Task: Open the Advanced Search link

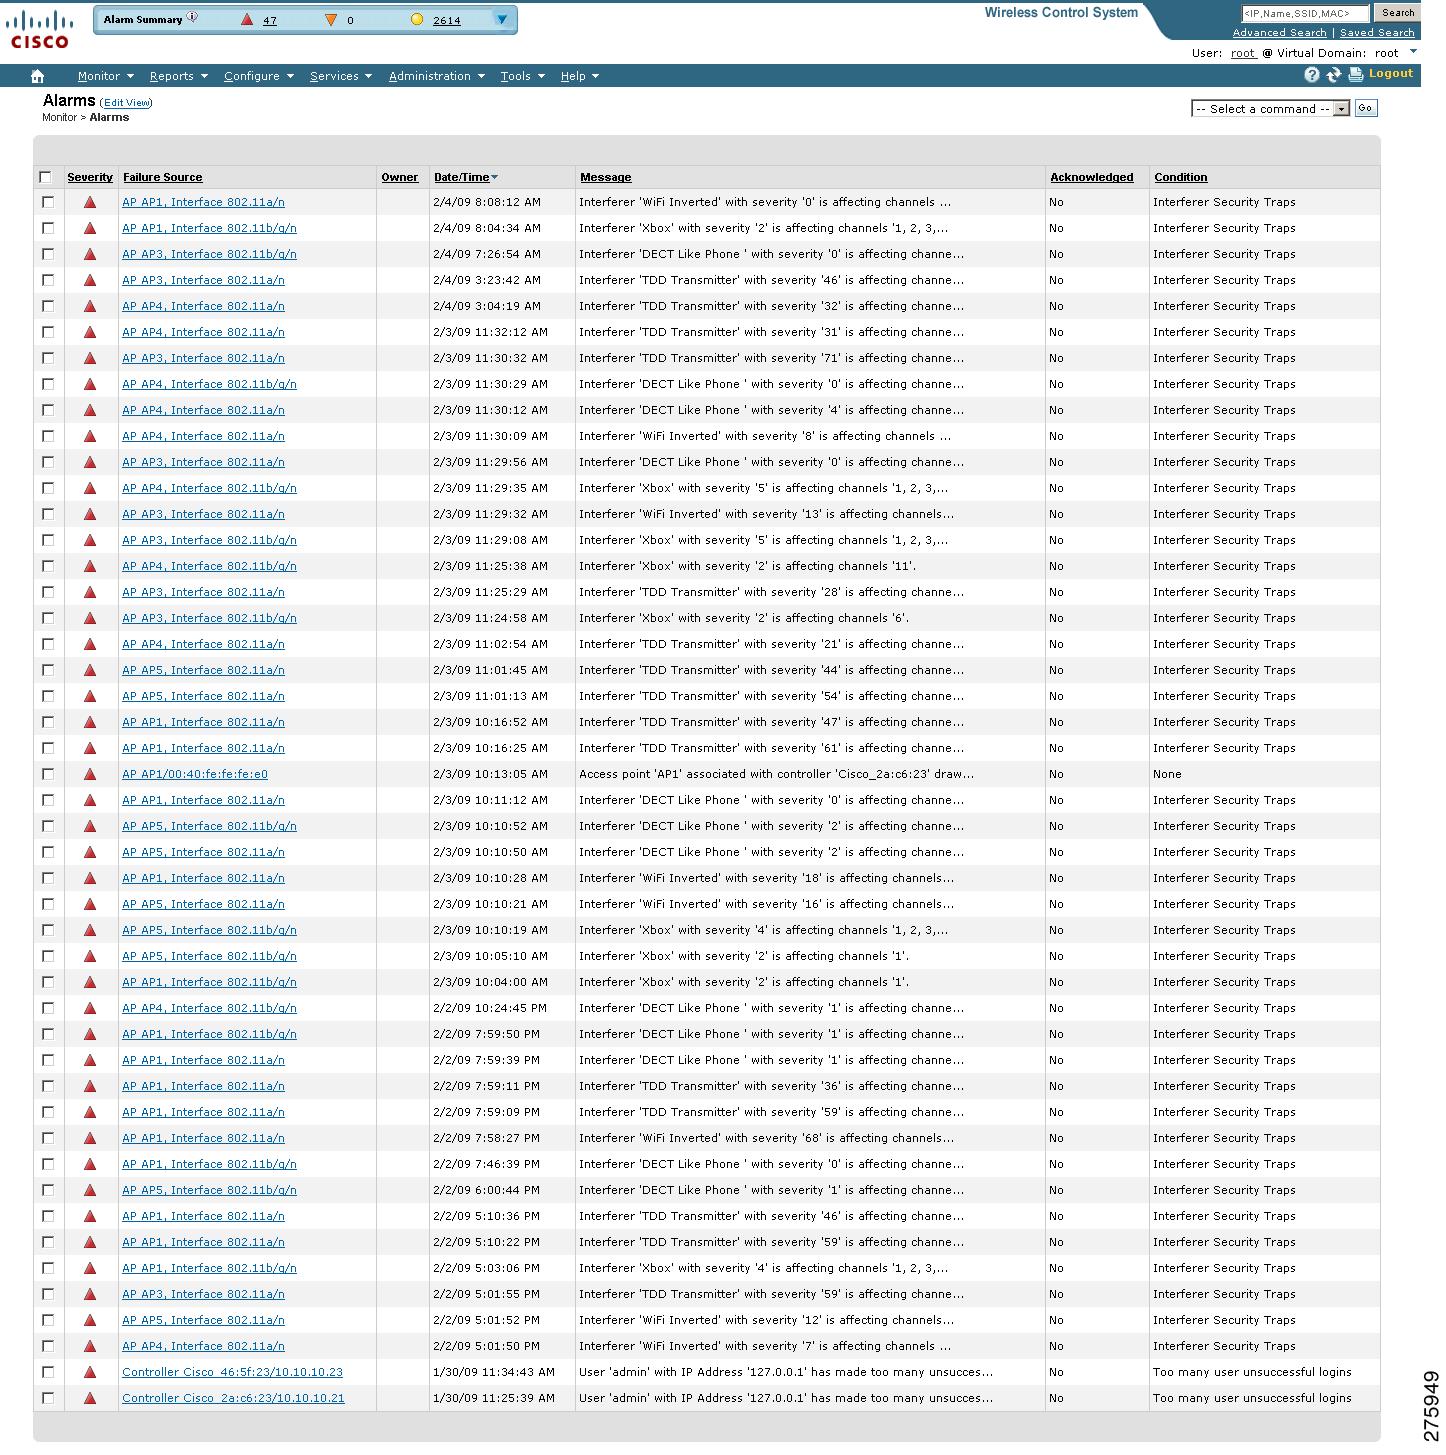Action: pyautogui.click(x=1280, y=32)
